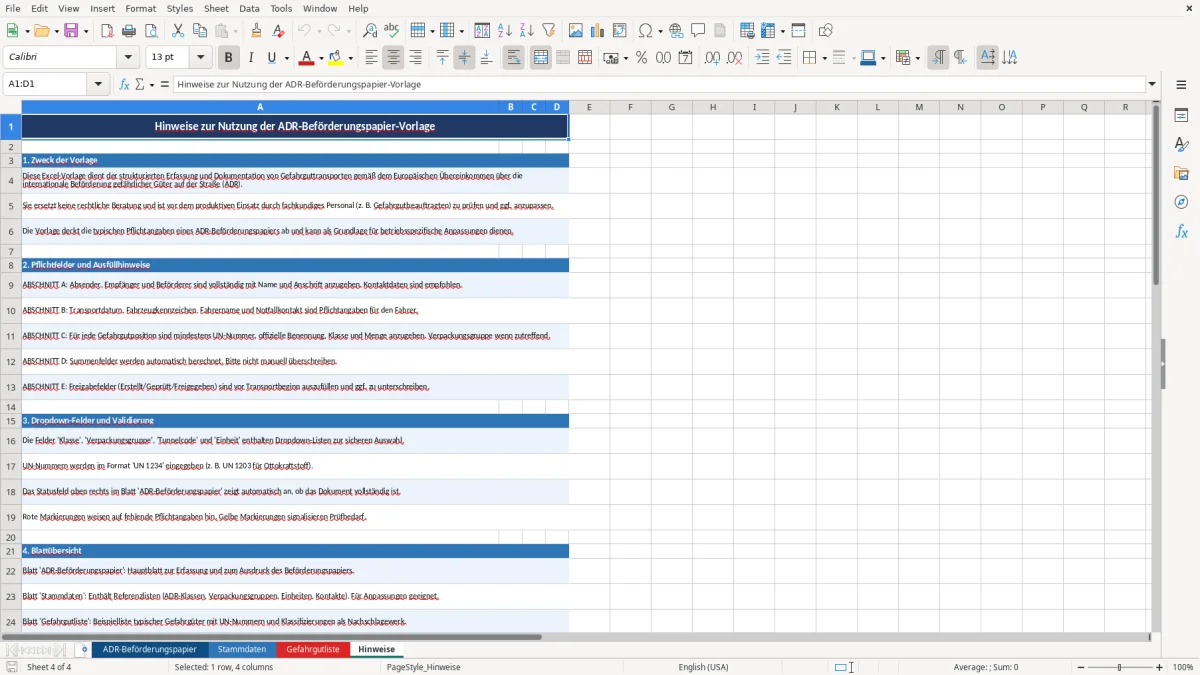Image resolution: width=1200 pixels, height=675 pixels.
Task: Click the Sort dialog icon
Action: click(x=482, y=31)
